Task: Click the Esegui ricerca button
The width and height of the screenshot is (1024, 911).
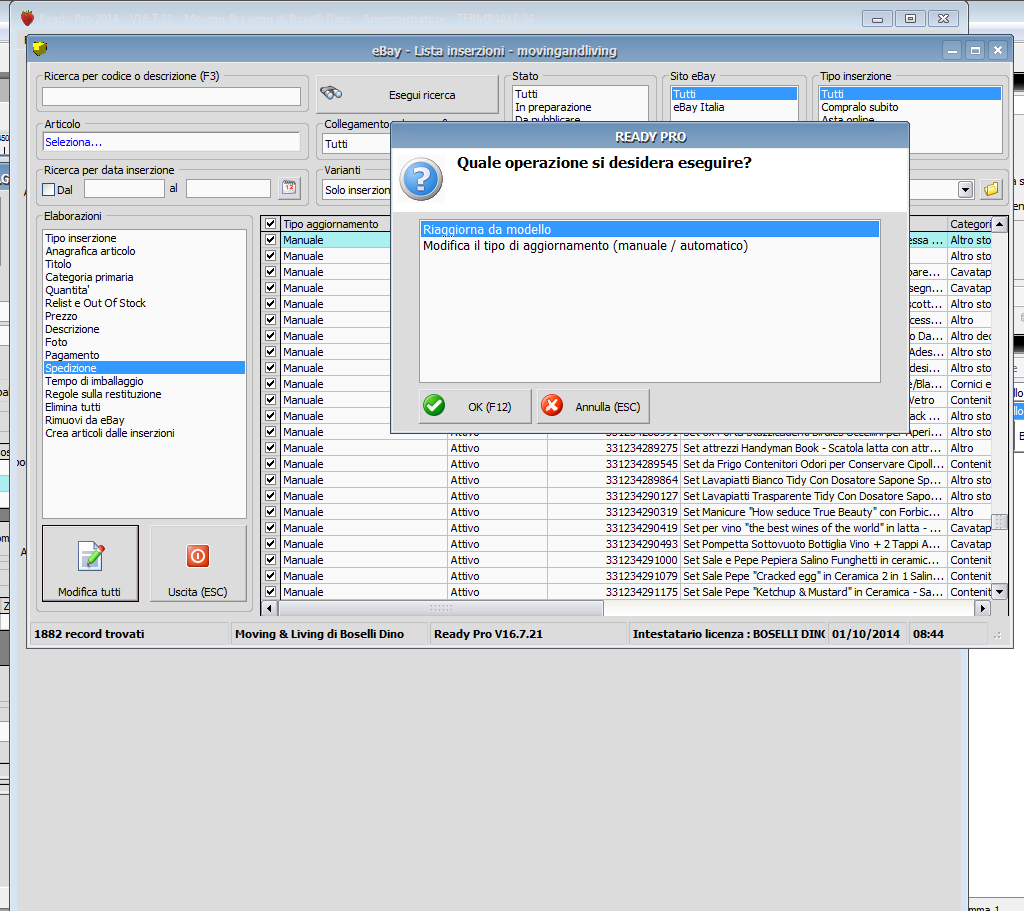Action: pos(408,95)
